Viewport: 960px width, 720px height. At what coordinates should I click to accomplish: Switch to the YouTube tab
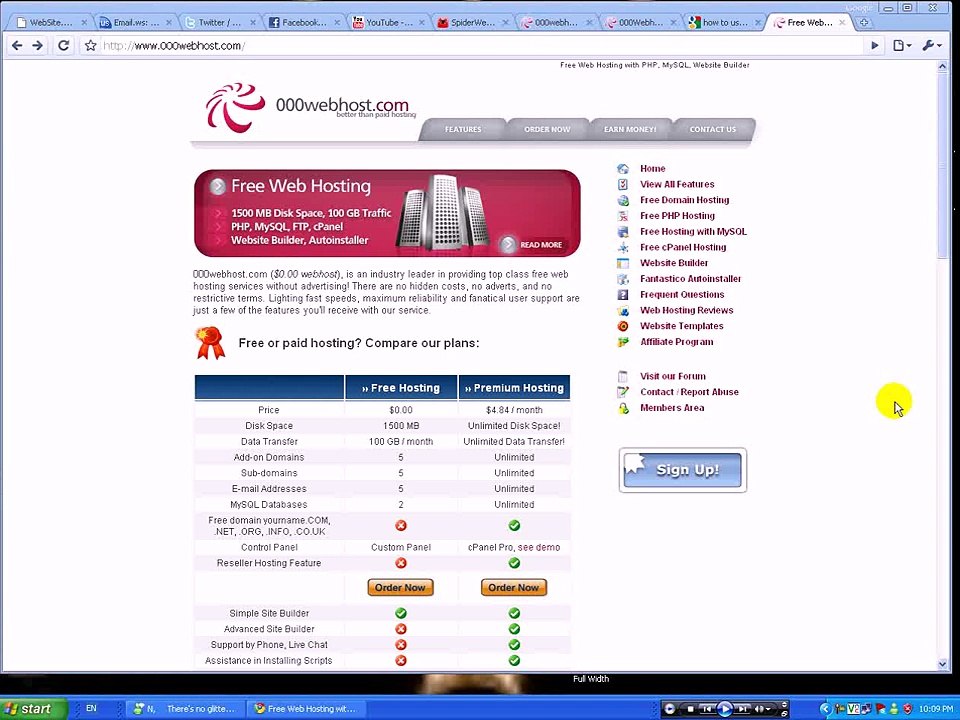pos(388,23)
